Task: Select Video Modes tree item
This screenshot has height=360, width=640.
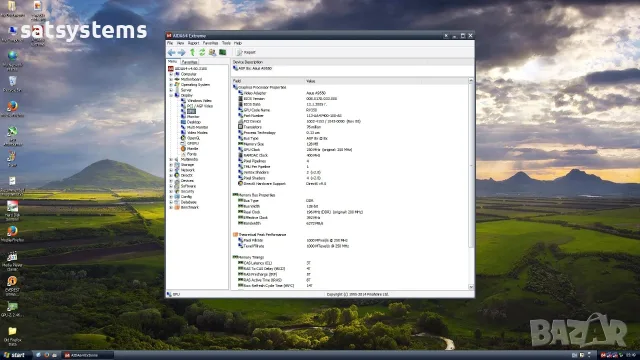Action: [197, 133]
